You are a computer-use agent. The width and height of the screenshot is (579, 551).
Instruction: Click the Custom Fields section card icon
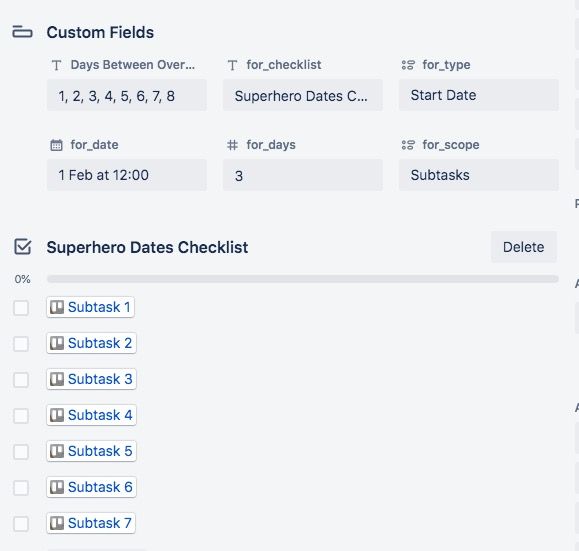click(x=22, y=32)
